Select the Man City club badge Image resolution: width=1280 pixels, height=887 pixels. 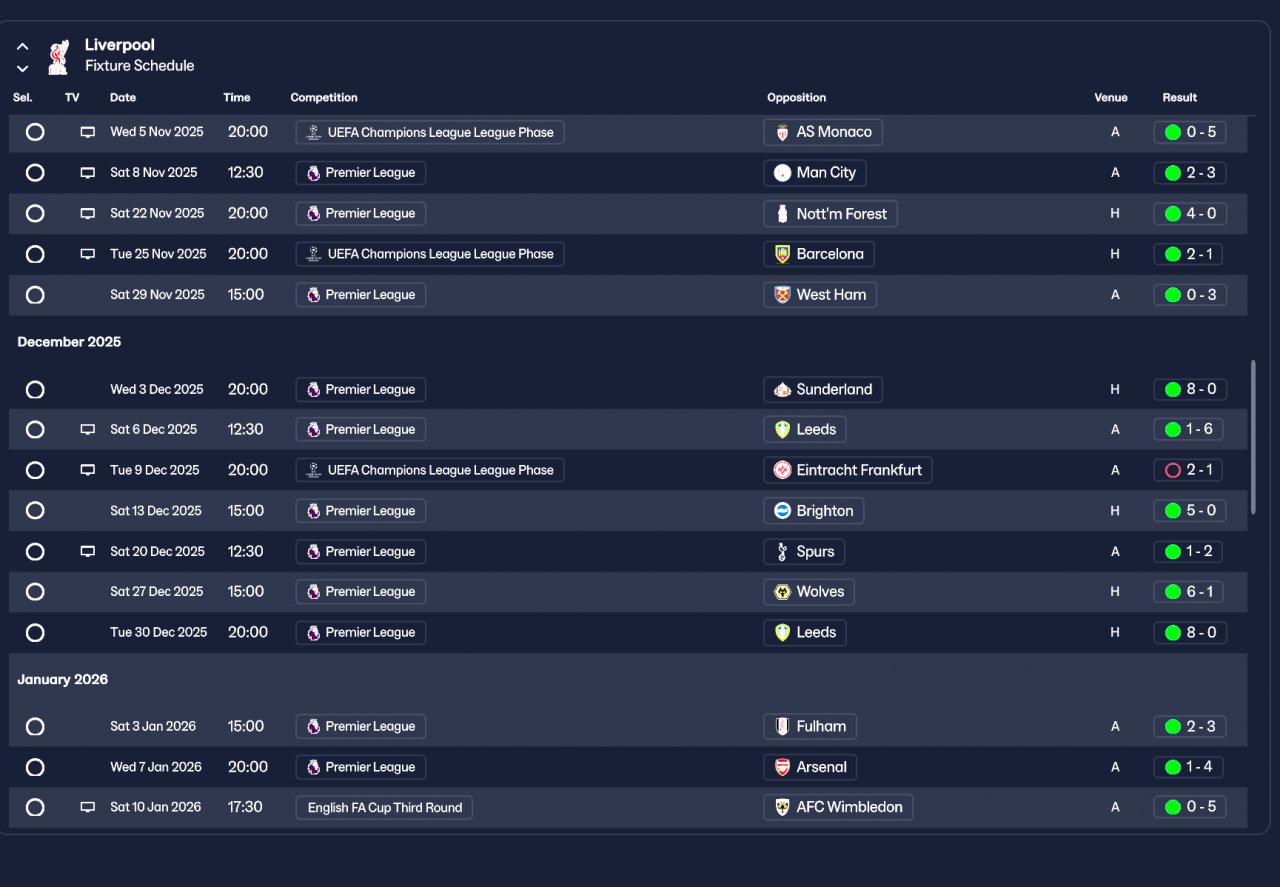782,173
